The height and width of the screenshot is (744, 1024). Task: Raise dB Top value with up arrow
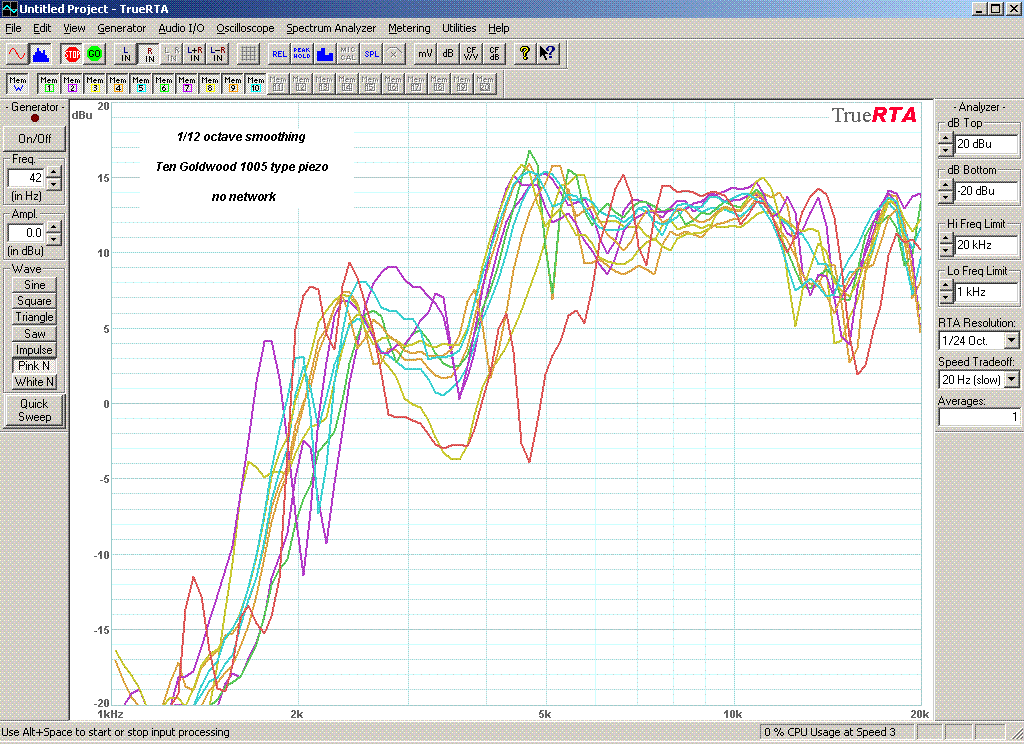946,138
